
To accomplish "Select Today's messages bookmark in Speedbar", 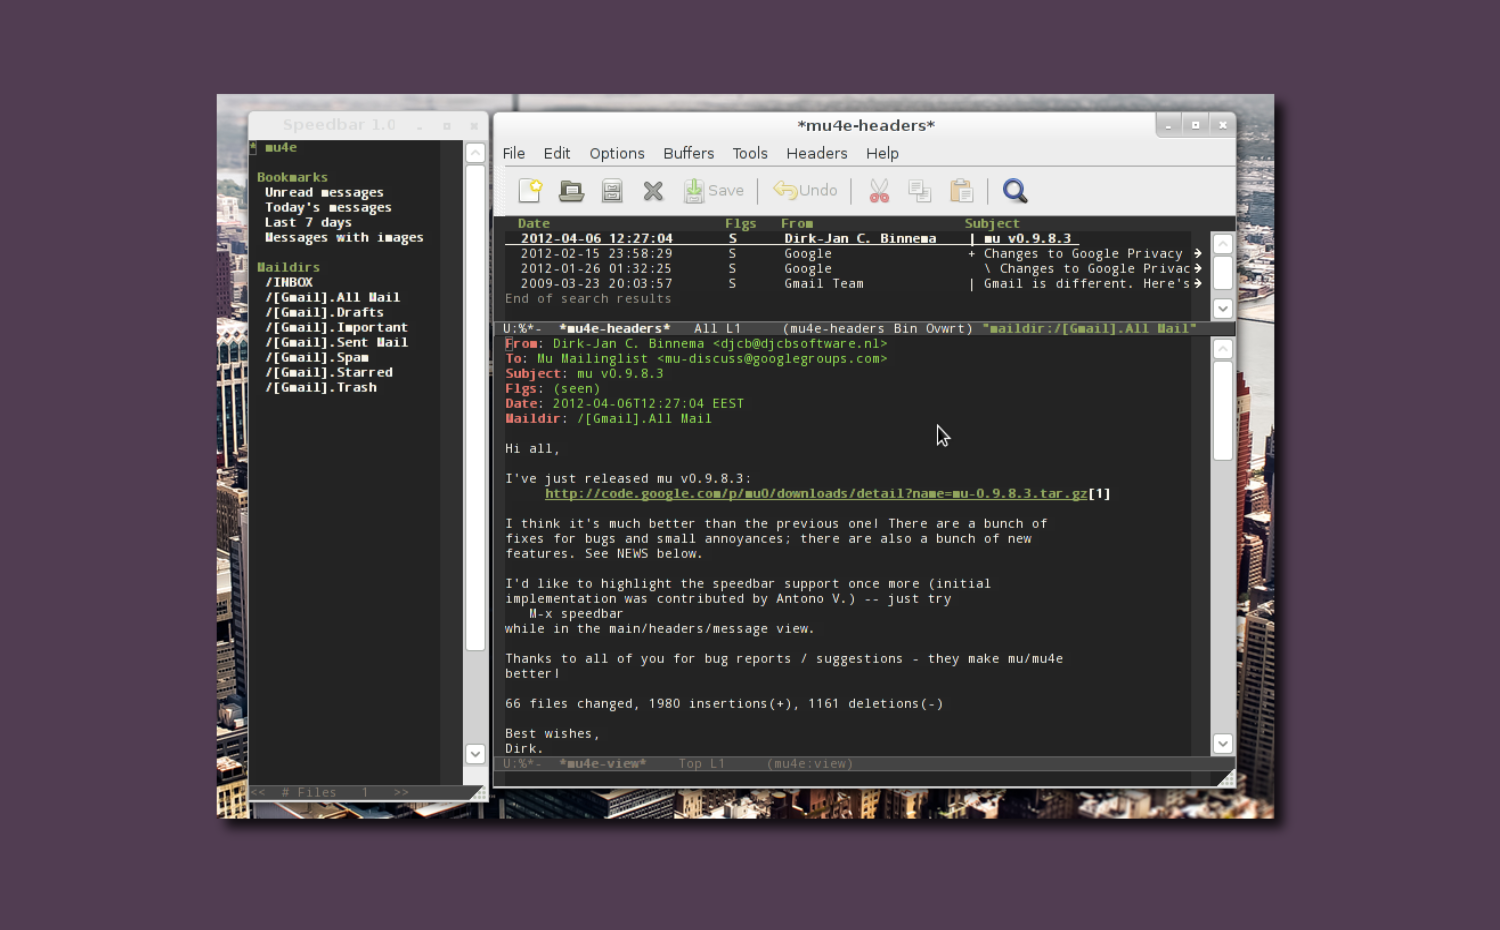I will pos(328,207).
